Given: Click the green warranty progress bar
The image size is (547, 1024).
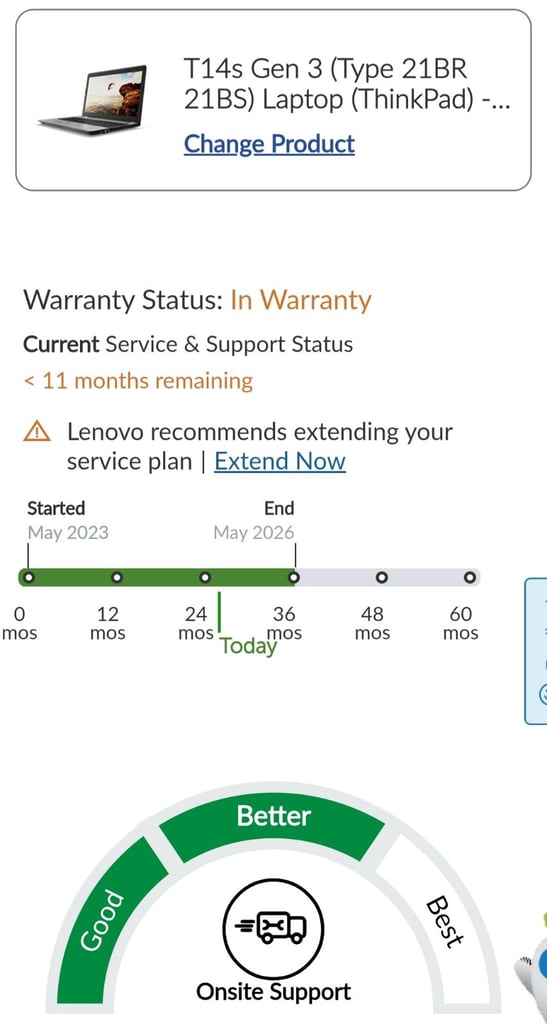Looking at the screenshot, I should [x=157, y=577].
